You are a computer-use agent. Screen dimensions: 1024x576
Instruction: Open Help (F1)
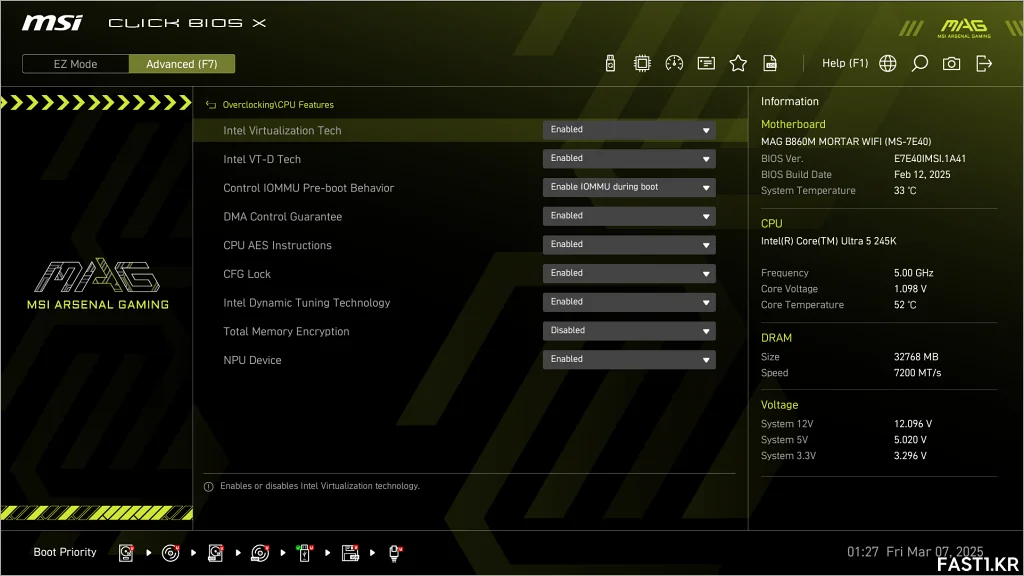click(x=844, y=63)
